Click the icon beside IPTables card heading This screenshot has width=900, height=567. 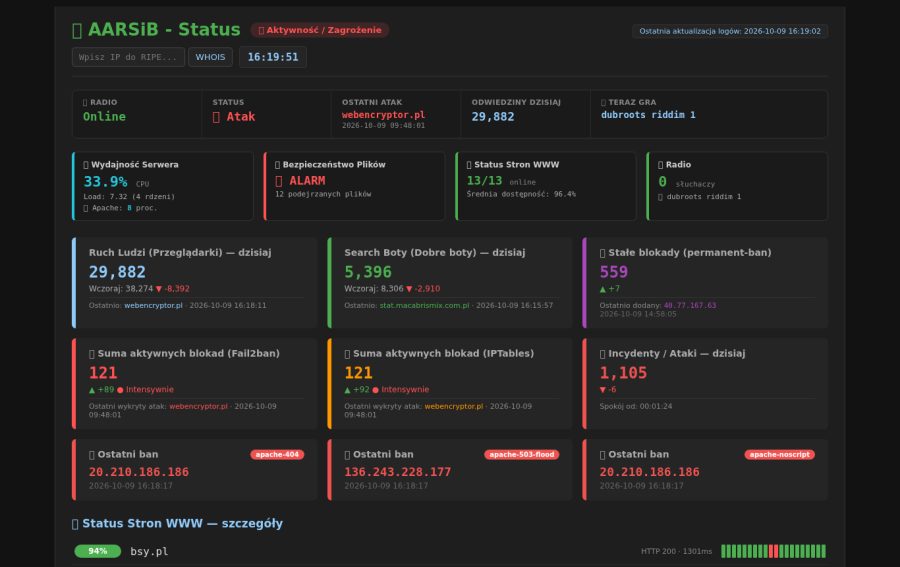[x=347, y=354]
